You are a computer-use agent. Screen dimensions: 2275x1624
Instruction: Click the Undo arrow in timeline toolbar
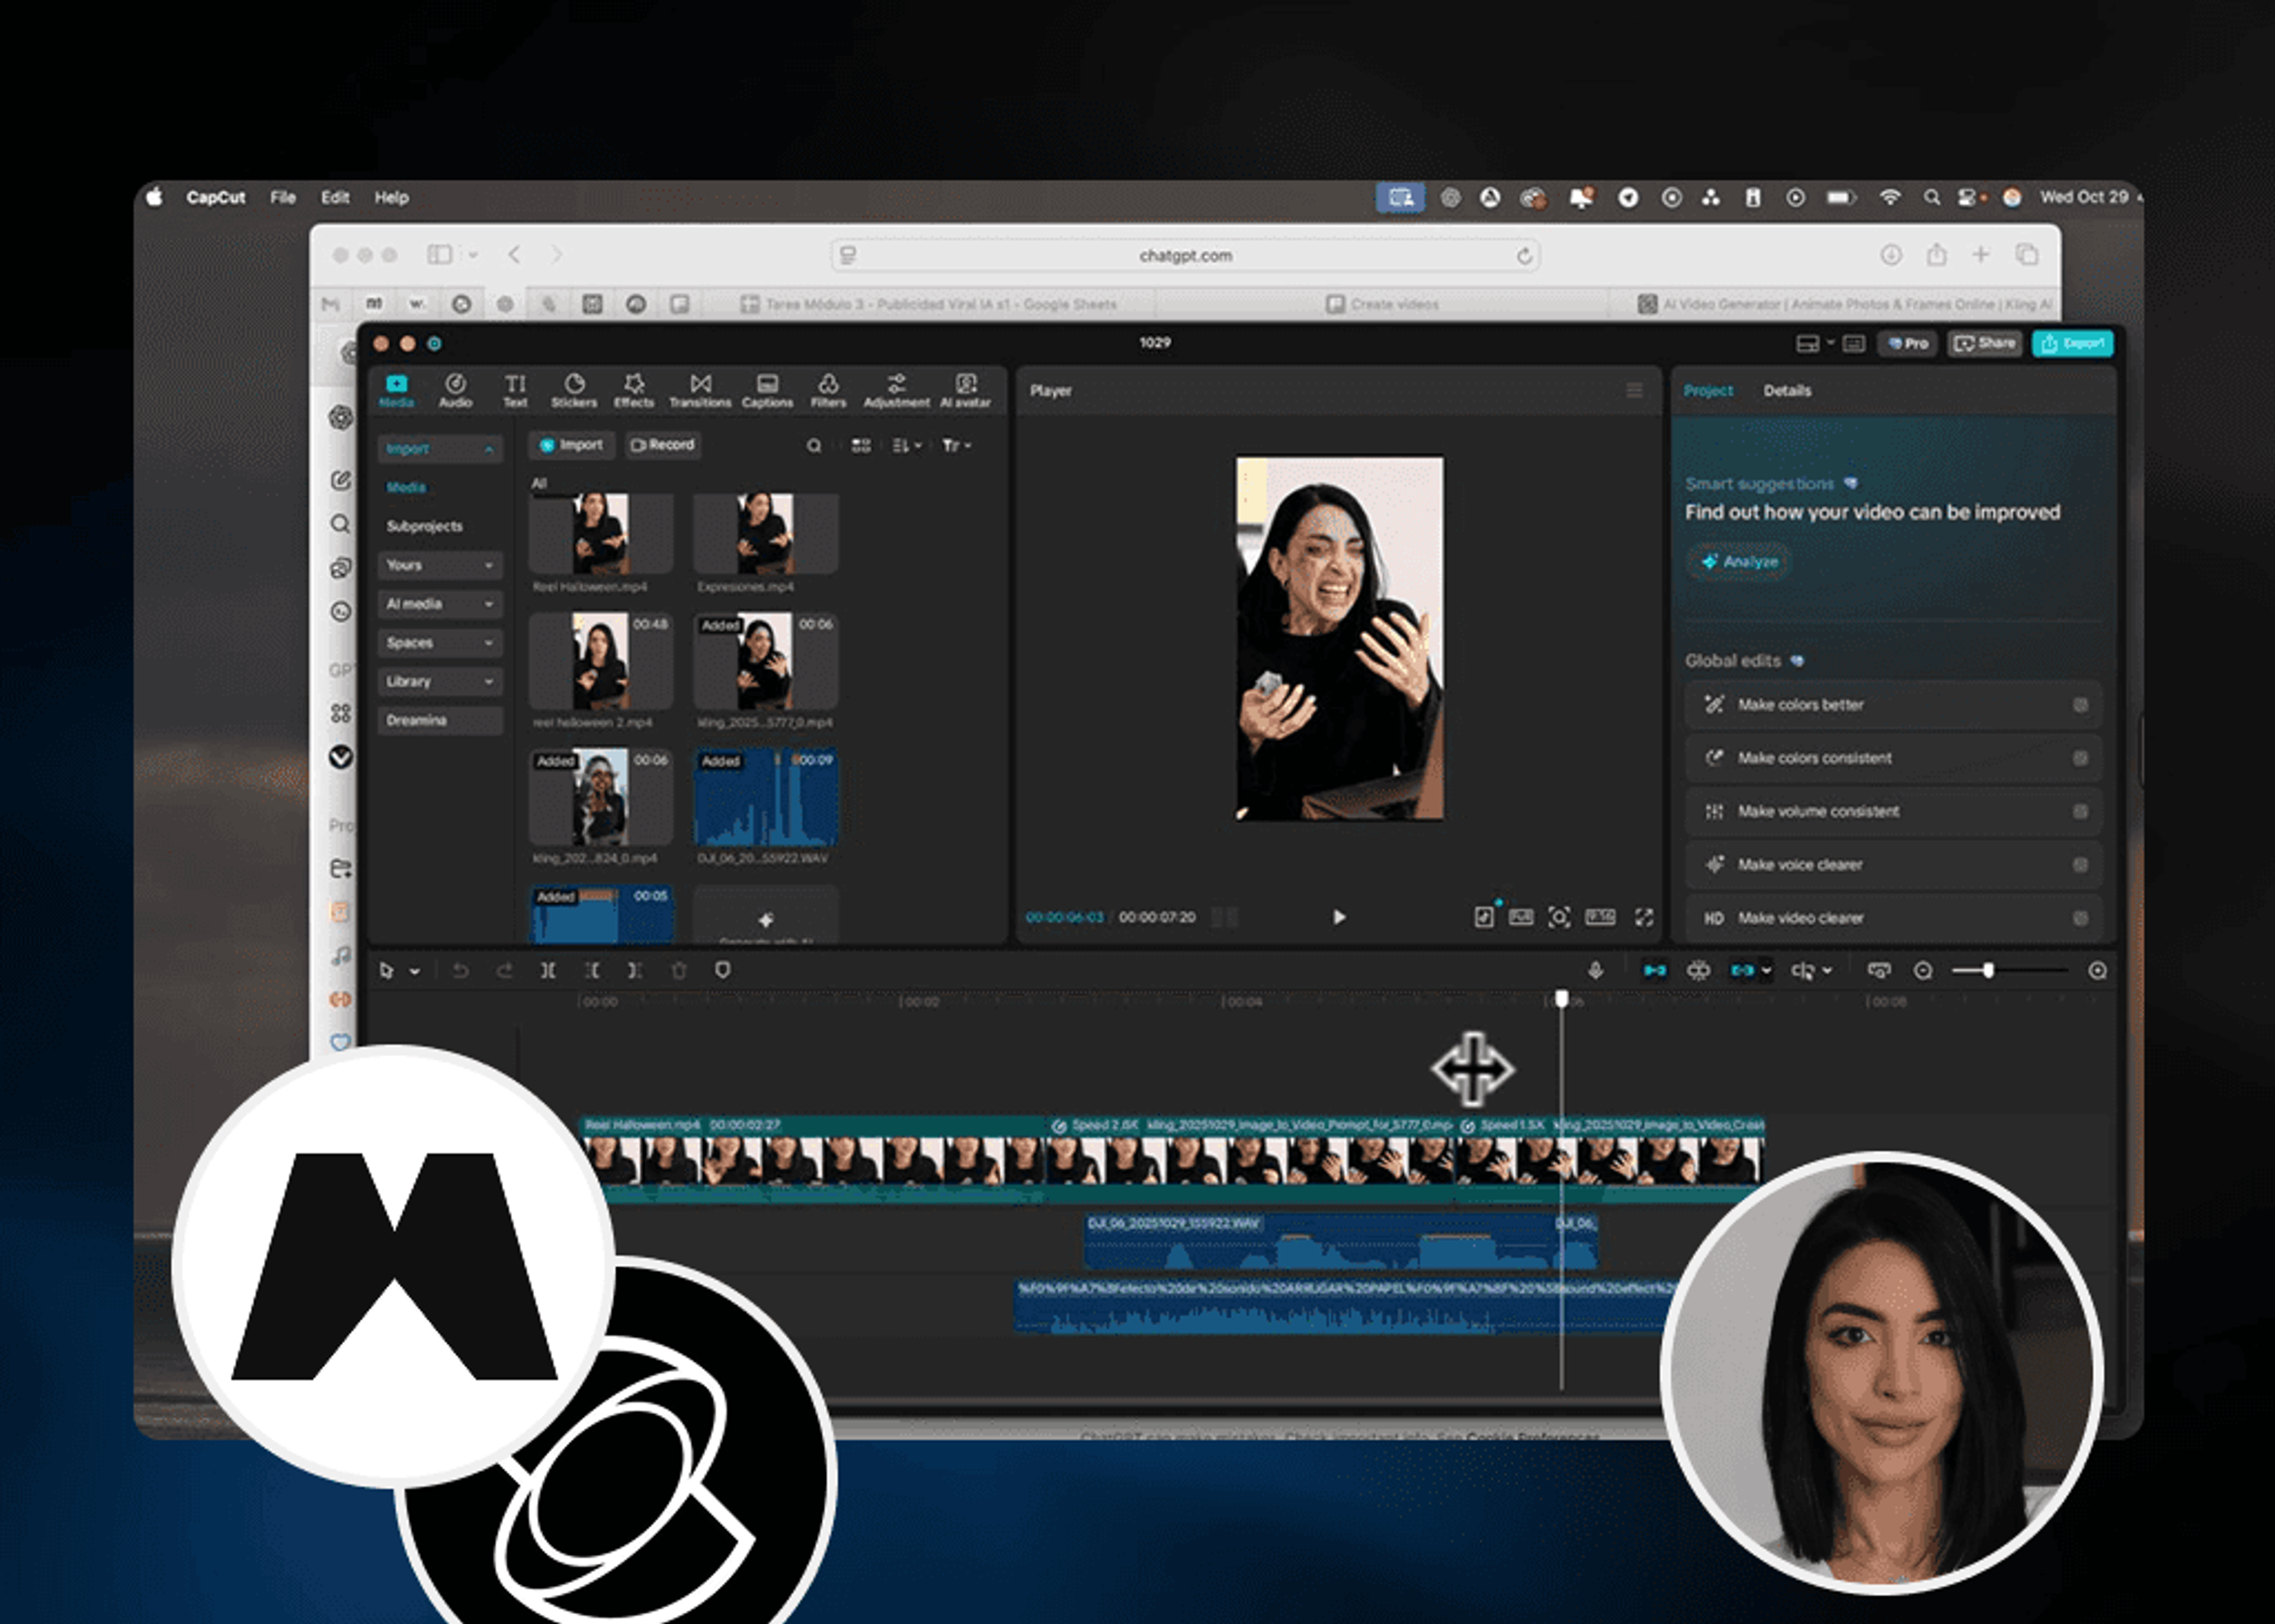460,970
